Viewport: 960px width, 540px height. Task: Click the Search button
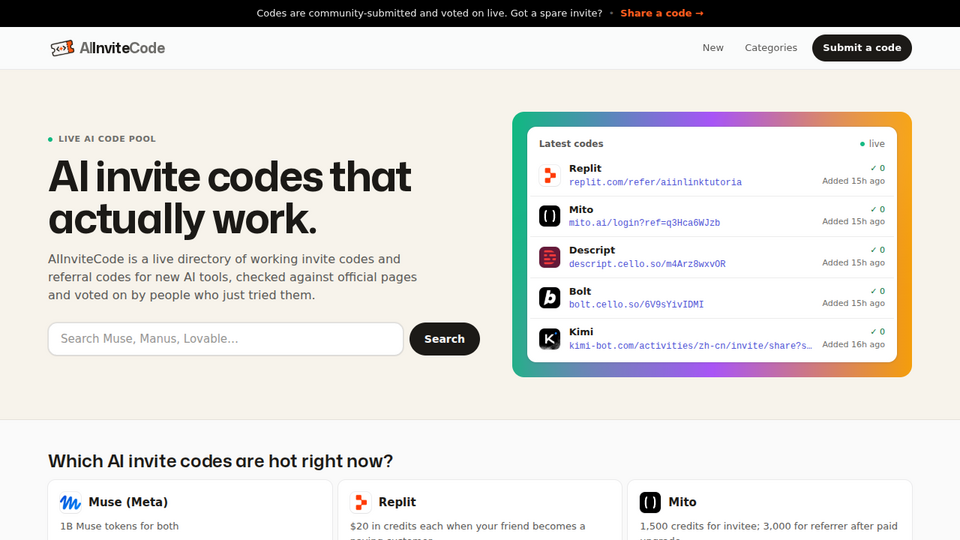[x=444, y=339]
